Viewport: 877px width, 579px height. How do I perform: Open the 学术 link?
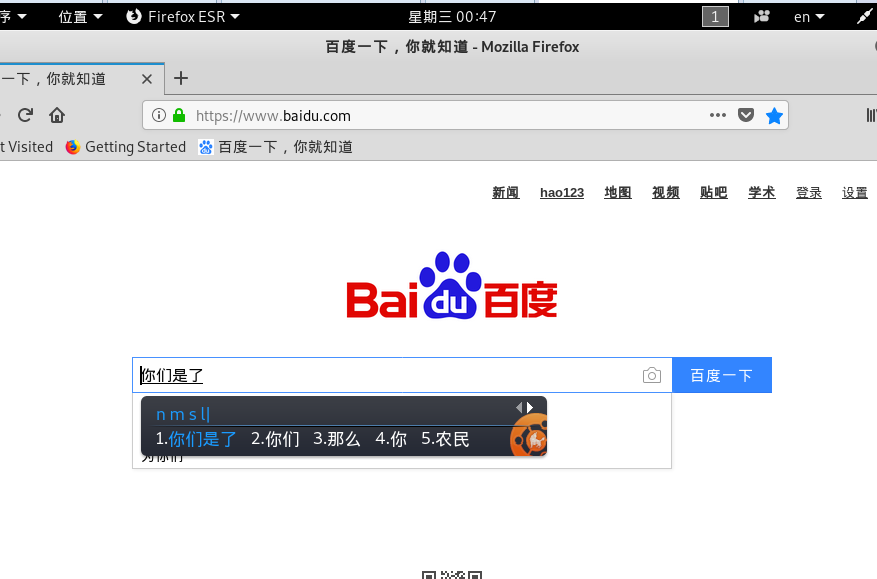[762, 193]
